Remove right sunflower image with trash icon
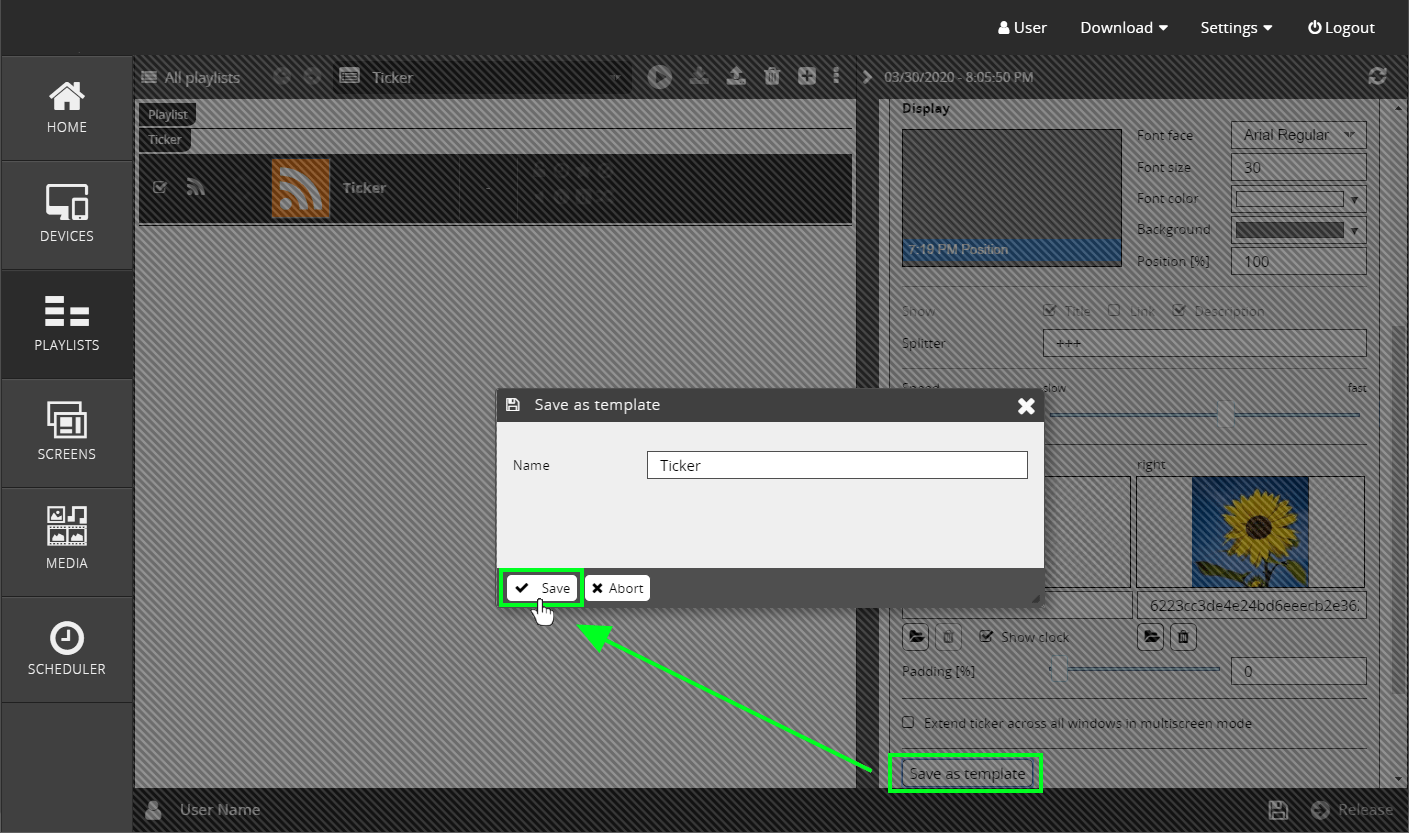The width and height of the screenshot is (1409, 833). tap(1182, 637)
